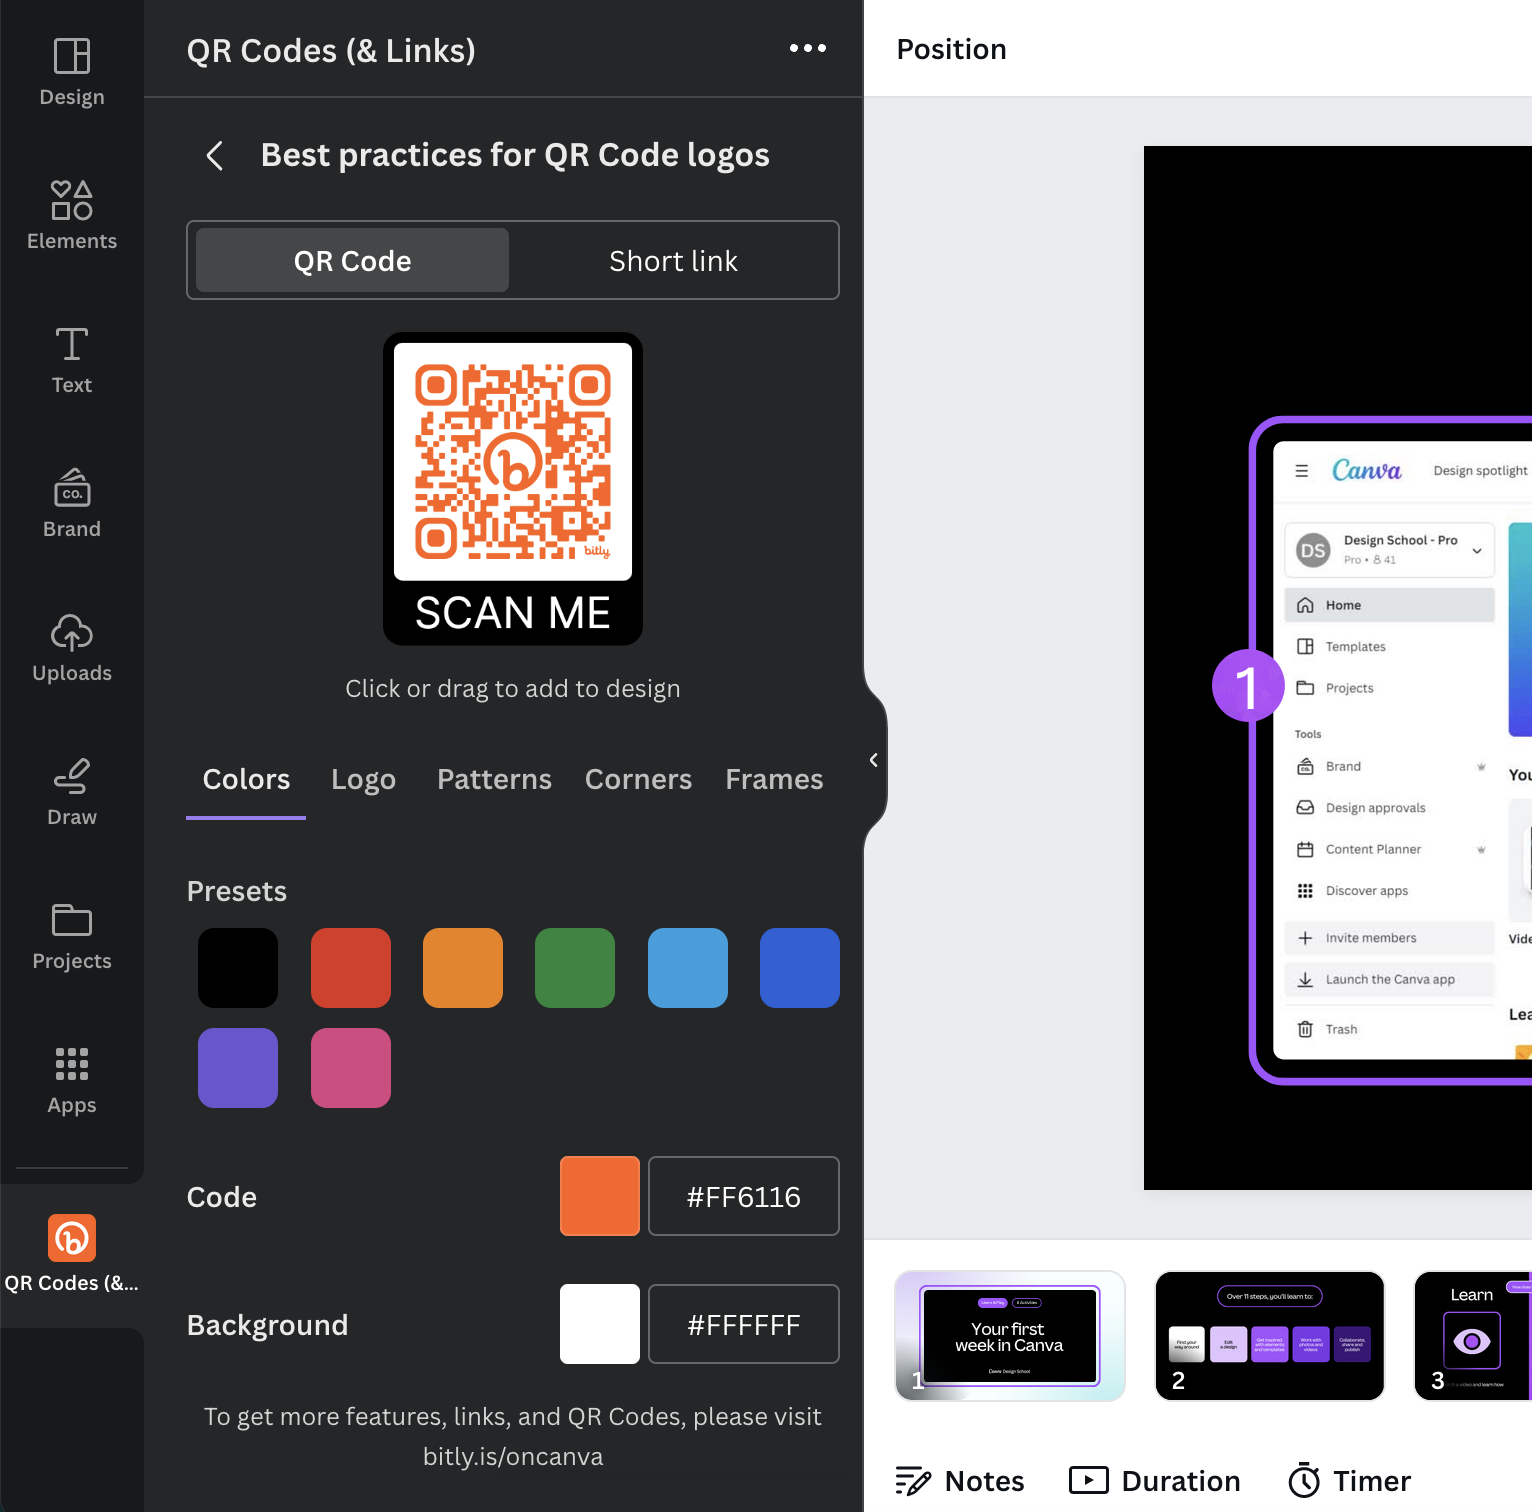1532x1512 pixels.
Task: Open the QR Codes app options menu
Action: point(808,48)
